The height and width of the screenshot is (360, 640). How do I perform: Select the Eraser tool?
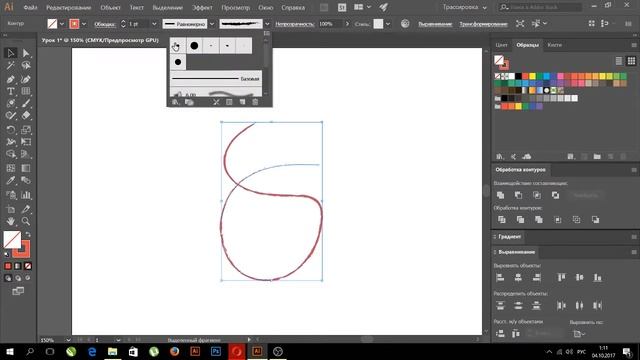click(26, 116)
